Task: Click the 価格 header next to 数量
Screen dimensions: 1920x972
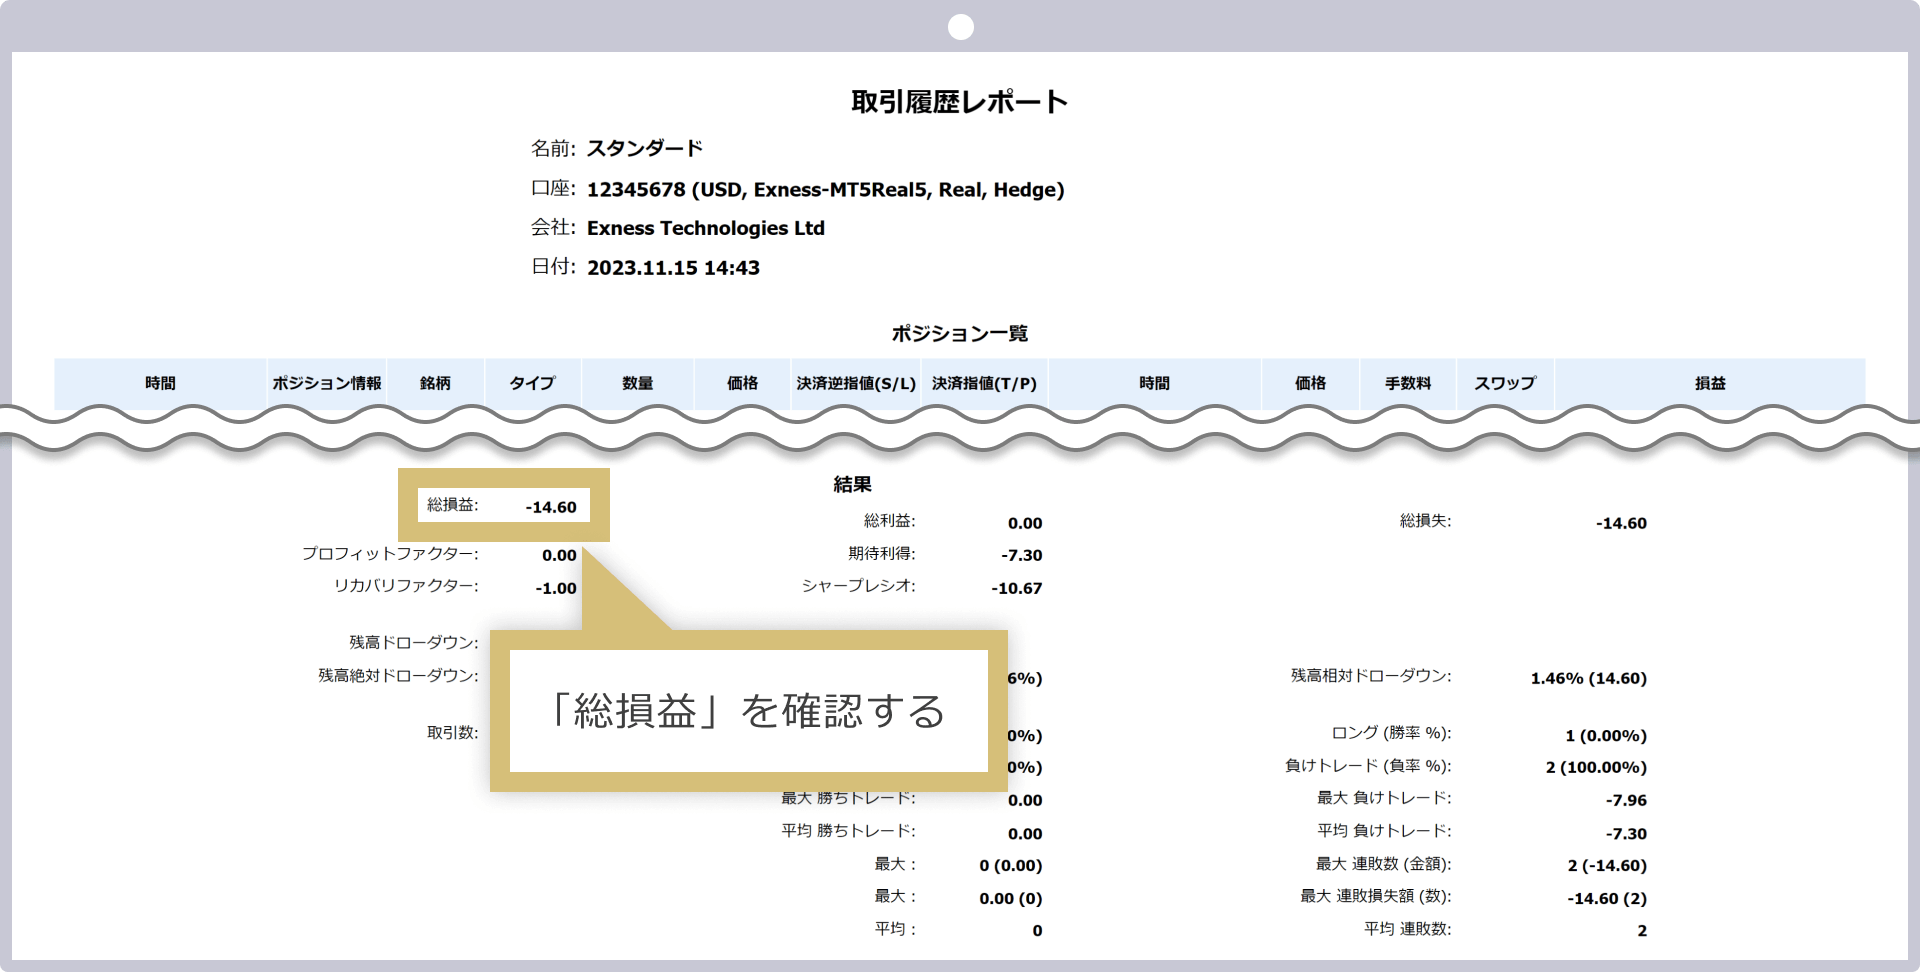Action: tap(742, 383)
